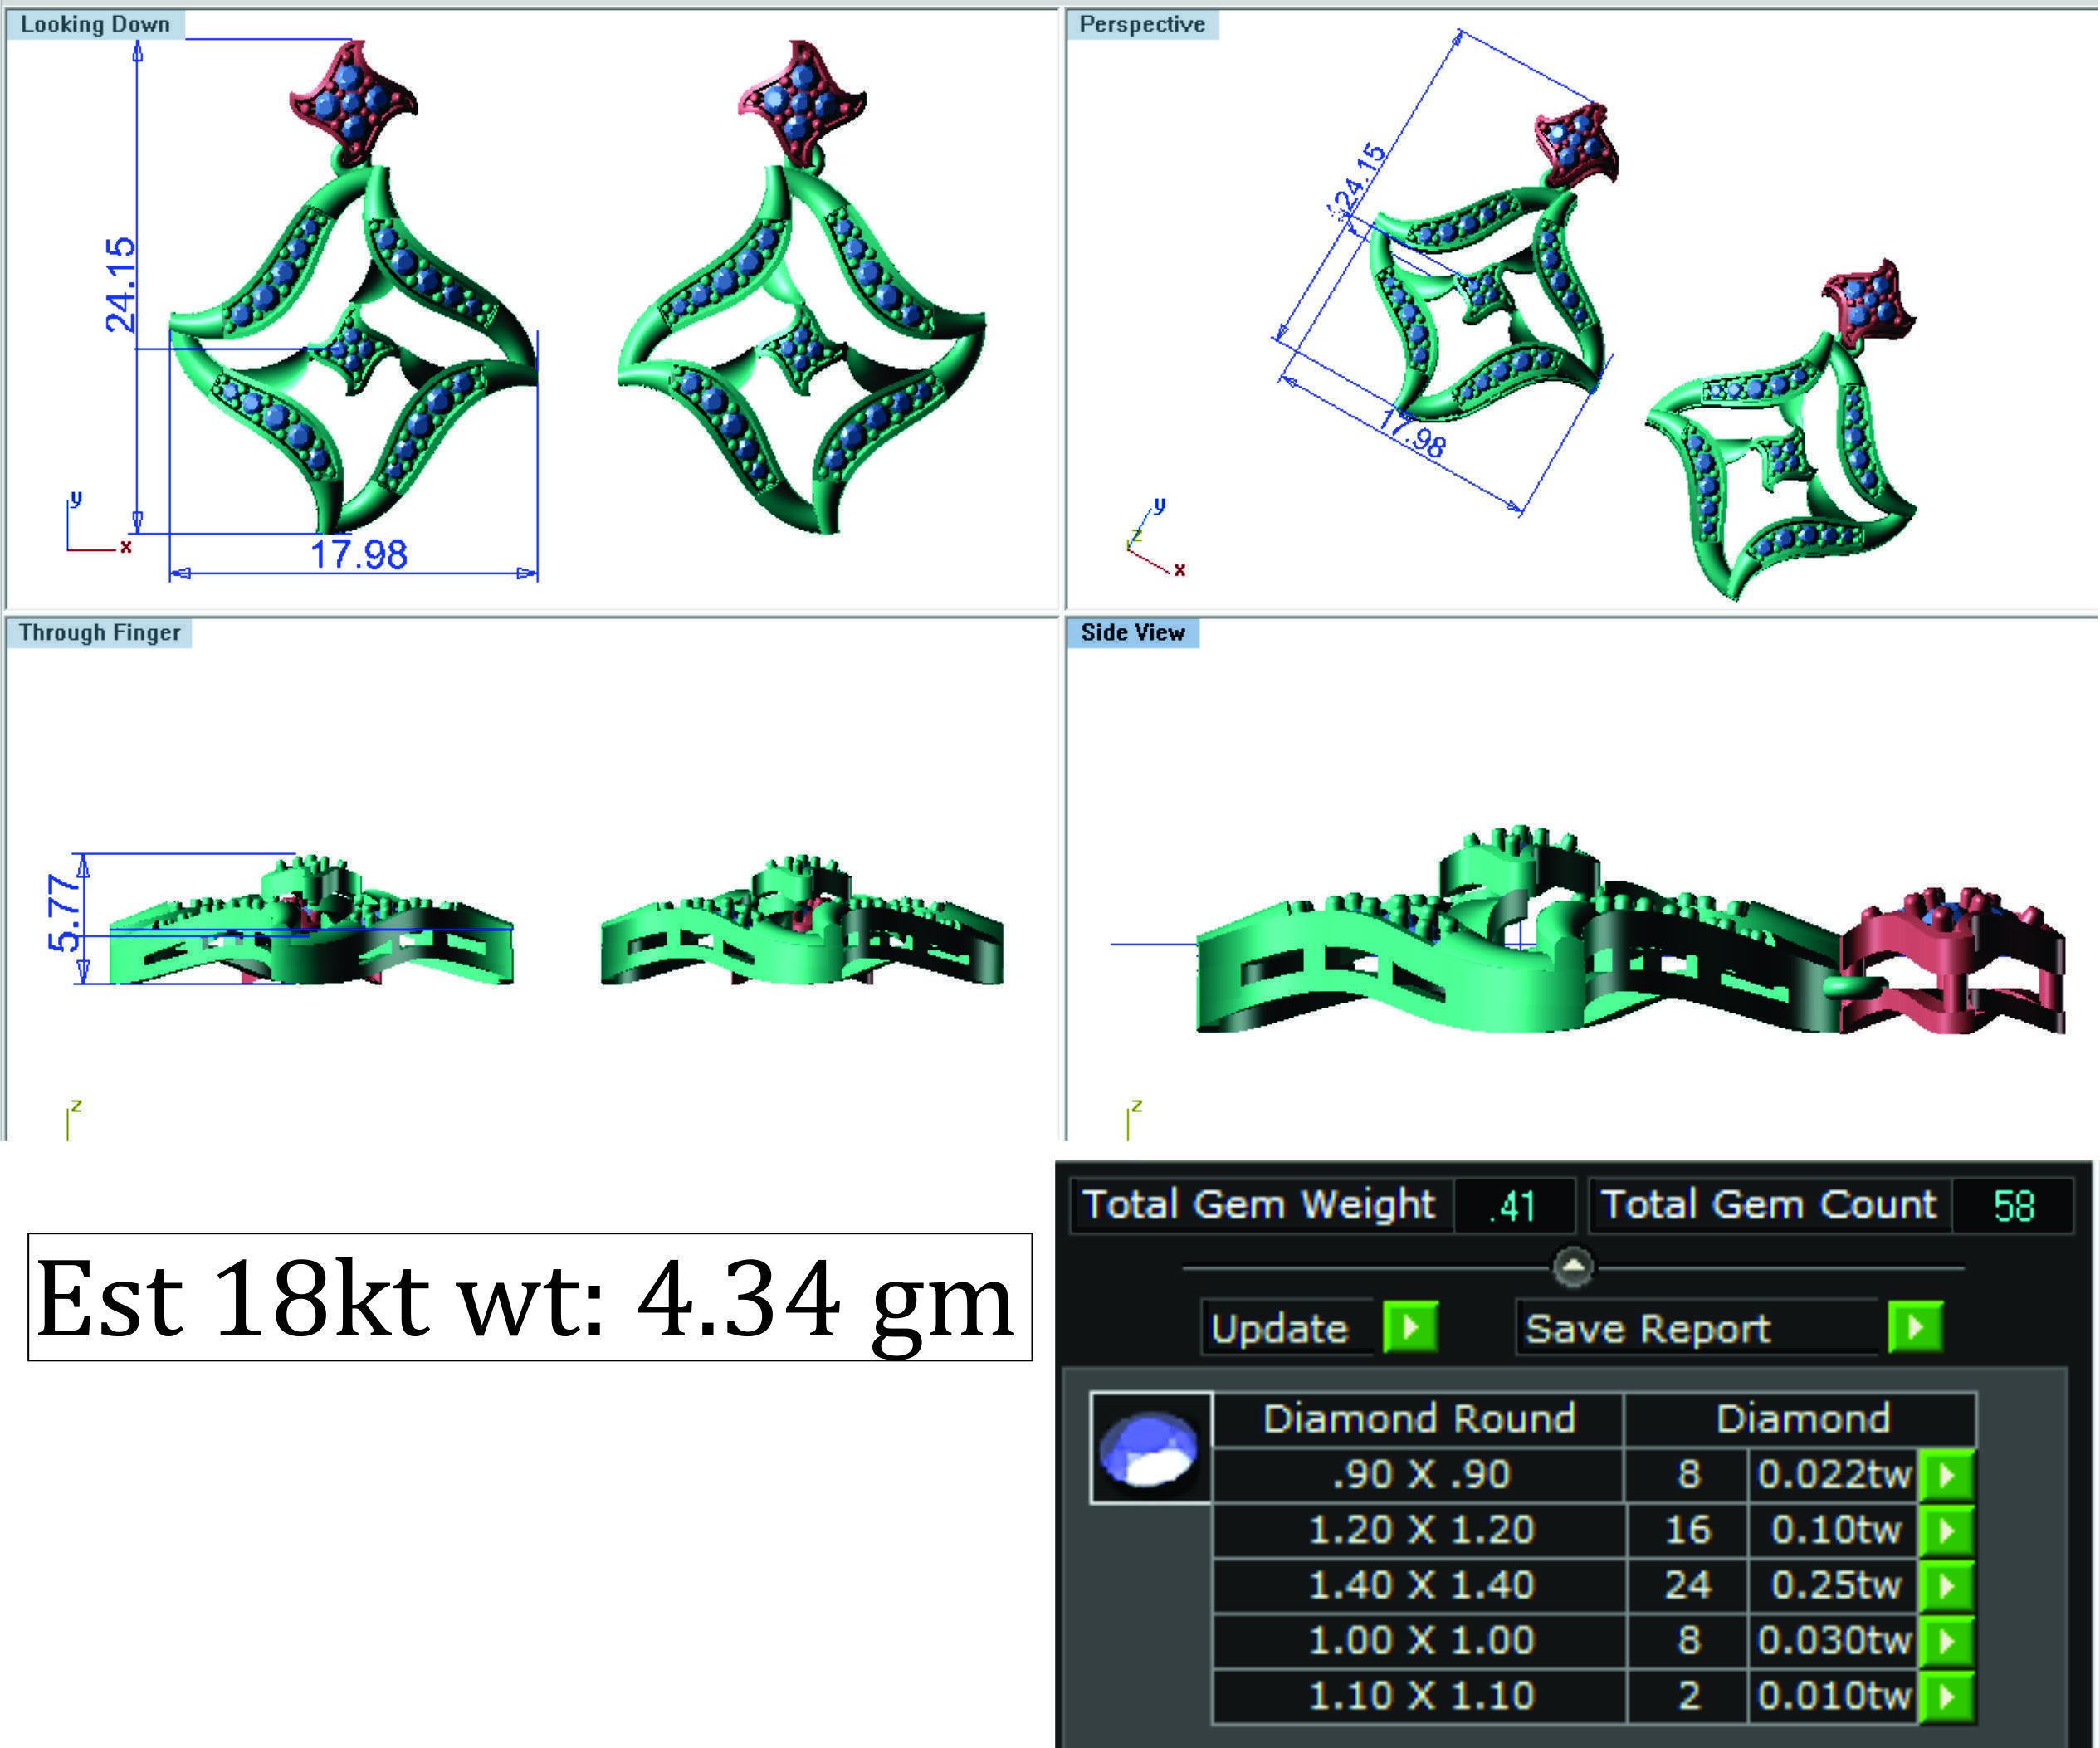Screen dimensions: 2100x1748
Task: Click the count 24 in the 1.40 row
Action: click(1688, 1585)
